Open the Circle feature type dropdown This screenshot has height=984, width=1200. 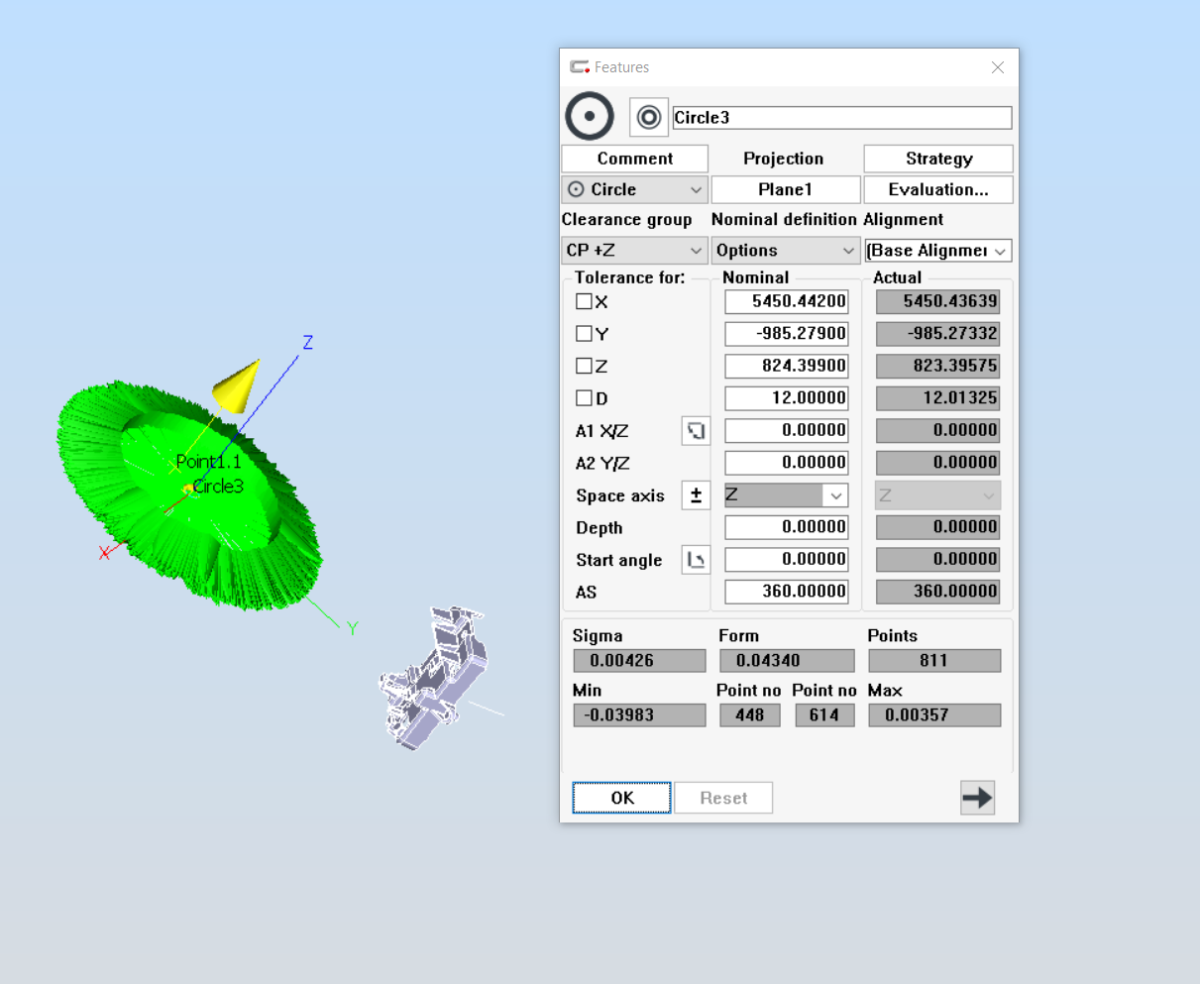point(634,190)
